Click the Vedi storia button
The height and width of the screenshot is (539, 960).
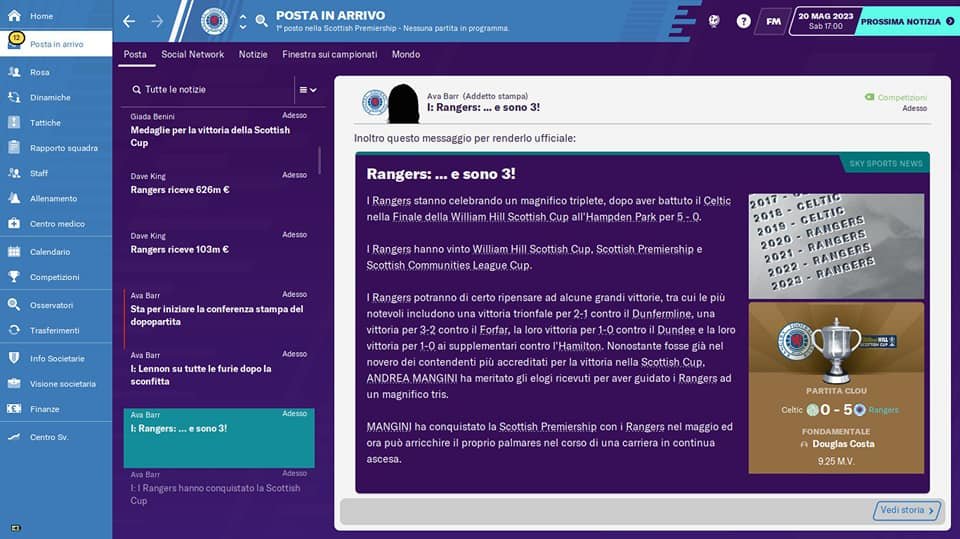click(x=907, y=510)
